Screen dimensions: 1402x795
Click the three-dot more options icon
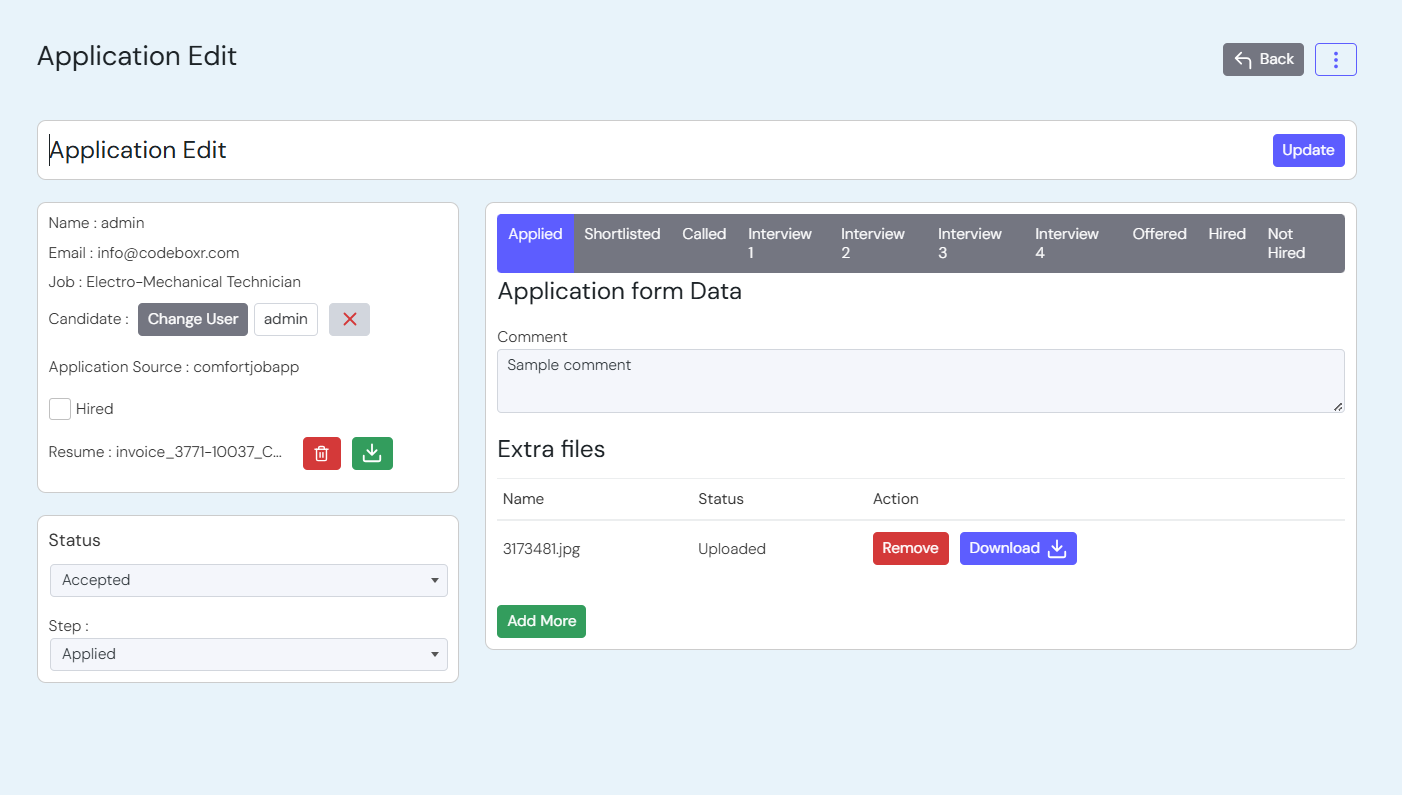pyautogui.click(x=1335, y=60)
